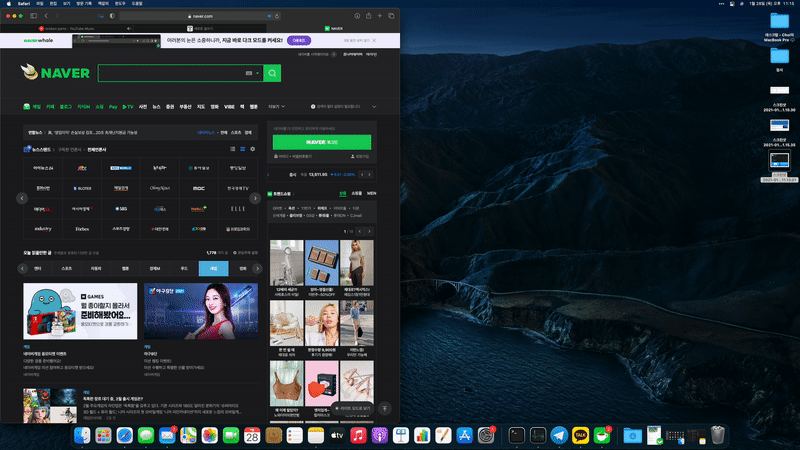Switch to the NAVER tab

[334, 29]
